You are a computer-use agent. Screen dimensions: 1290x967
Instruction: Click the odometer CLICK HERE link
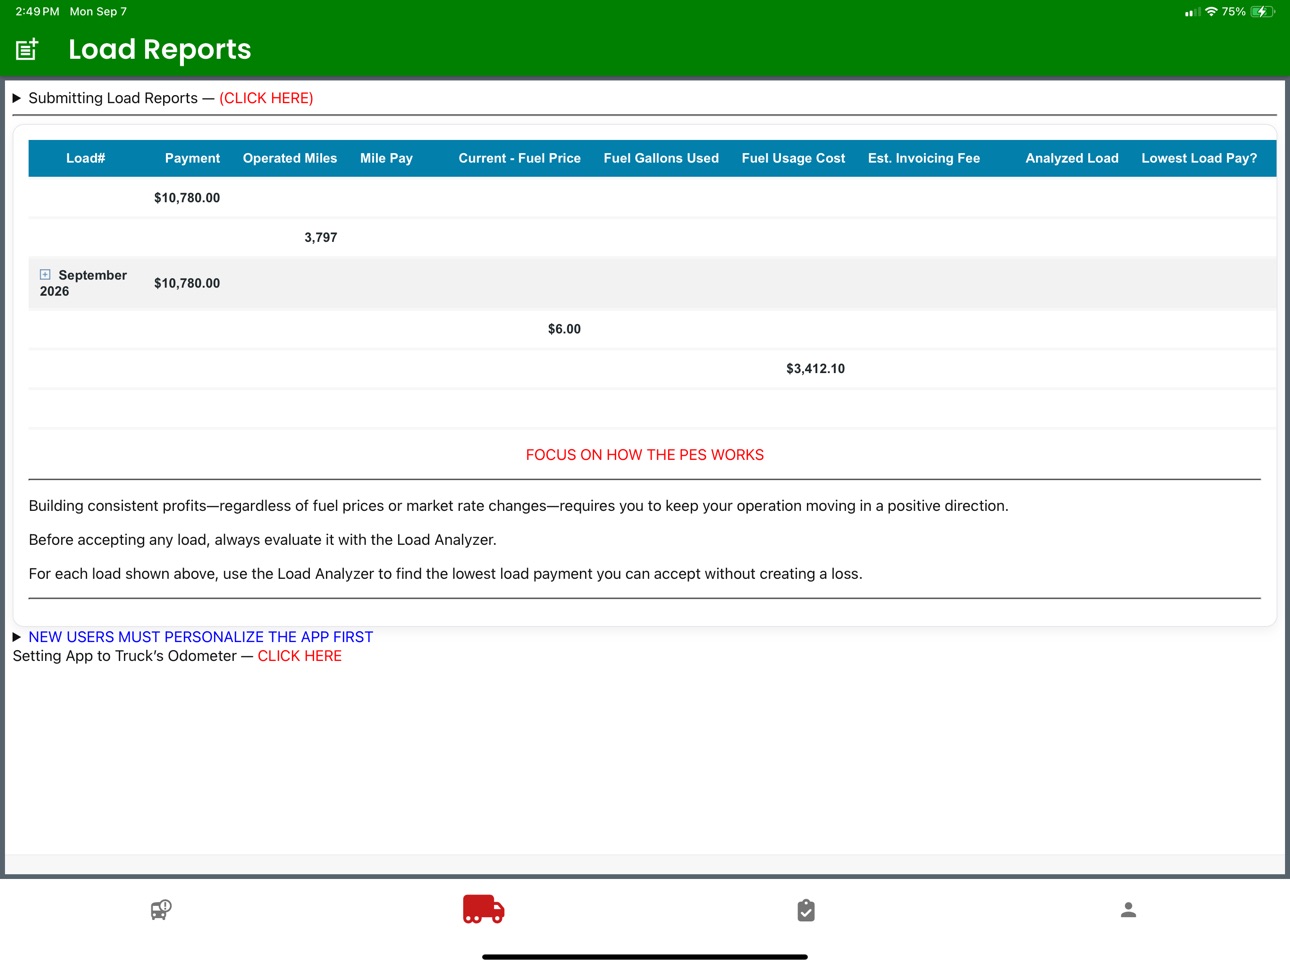[x=300, y=656]
